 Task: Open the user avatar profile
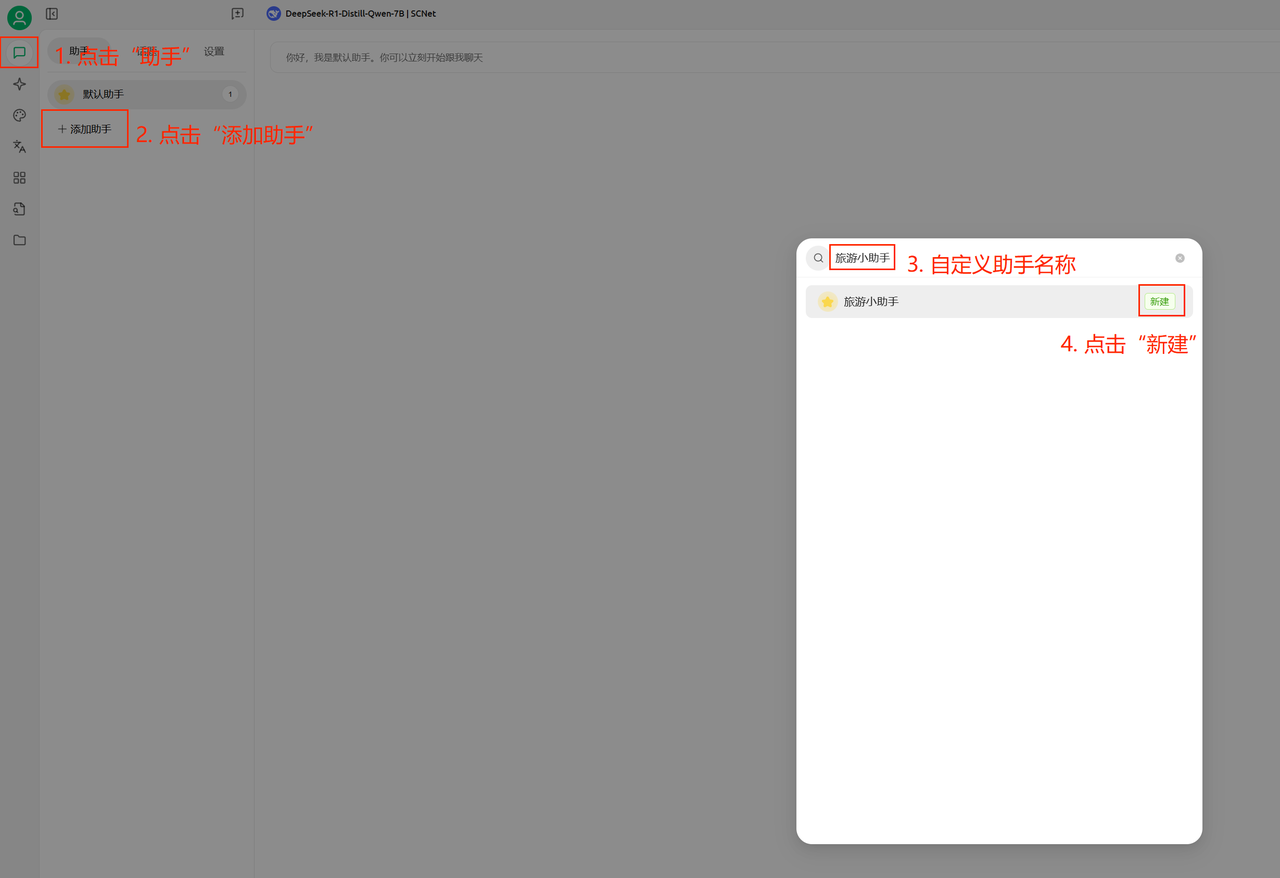tap(19, 18)
